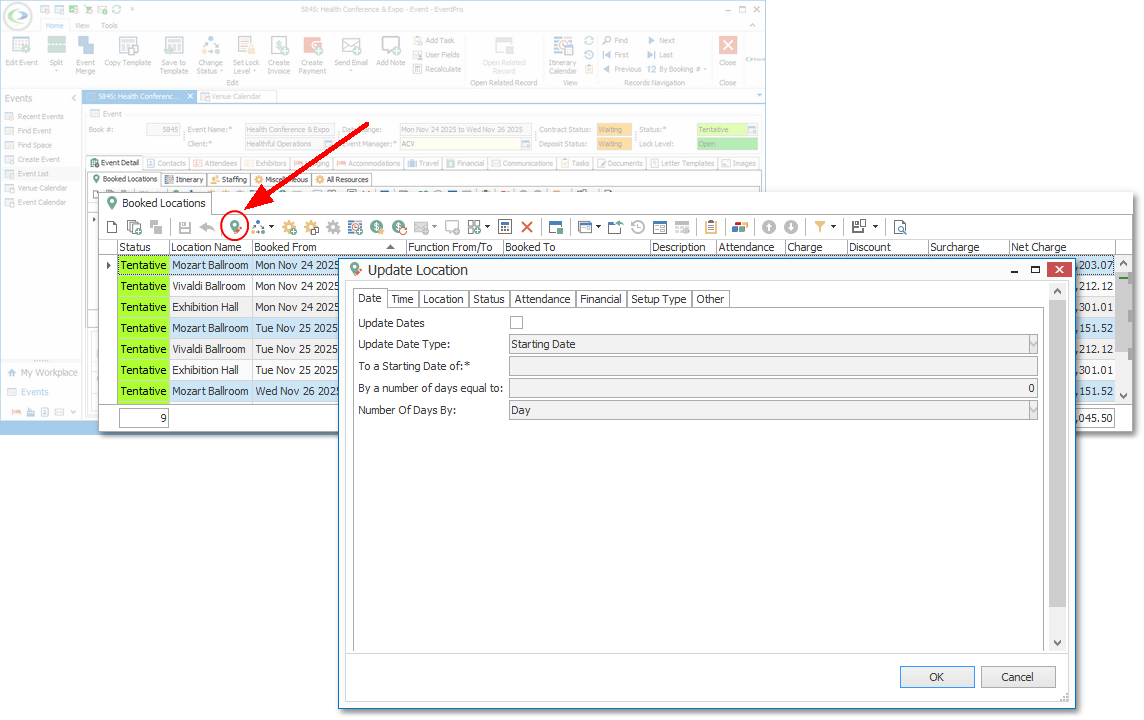Open the Update Date Type dropdown
This screenshot has width=1144, height=720.
[x=1033, y=344]
